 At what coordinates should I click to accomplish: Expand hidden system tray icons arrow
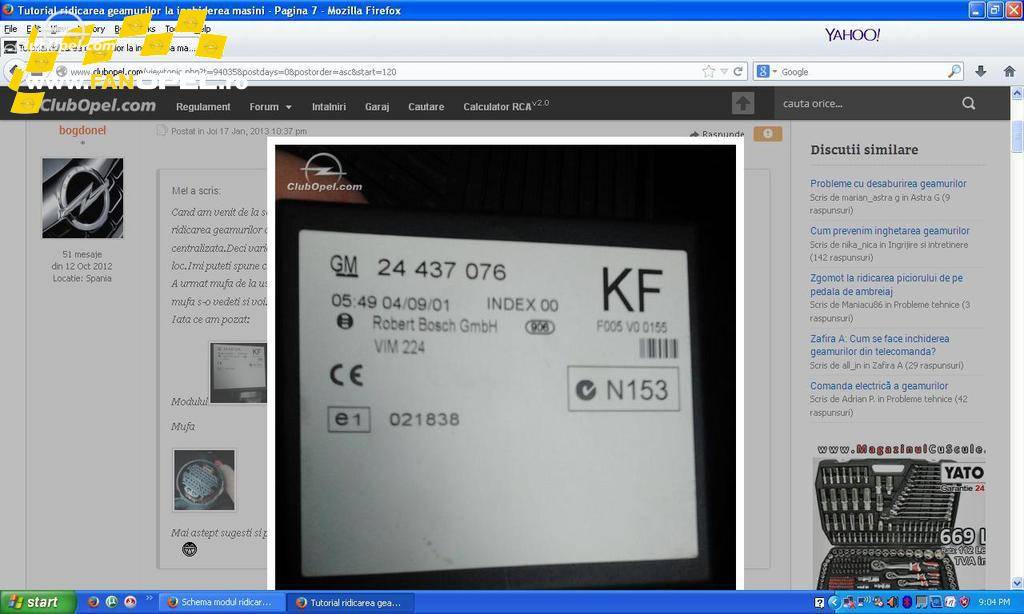coord(833,602)
